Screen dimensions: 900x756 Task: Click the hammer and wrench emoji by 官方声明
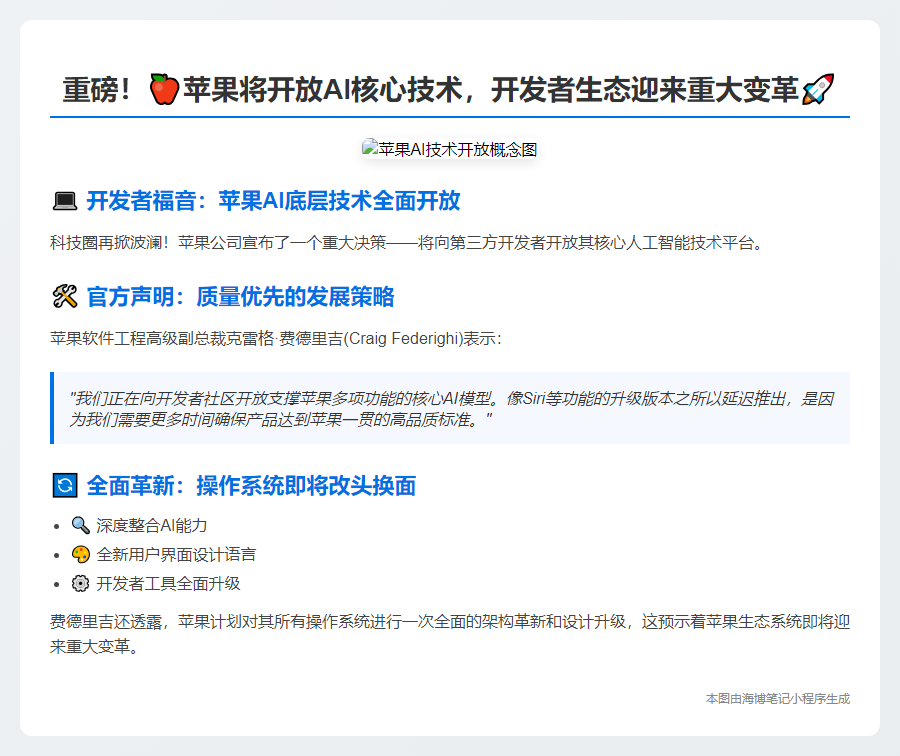(x=65, y=297)
